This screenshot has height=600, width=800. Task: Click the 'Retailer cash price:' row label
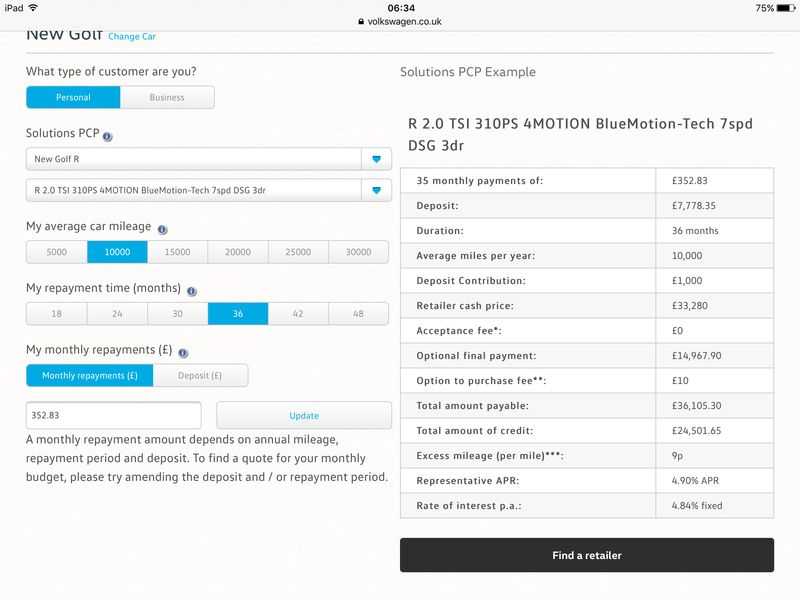coord(465,306)
